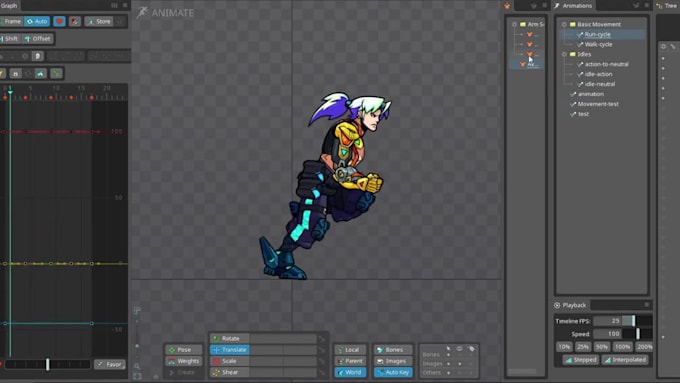Select the Parent axes mode
Screen dimensions: 680x383
(350, 361)
